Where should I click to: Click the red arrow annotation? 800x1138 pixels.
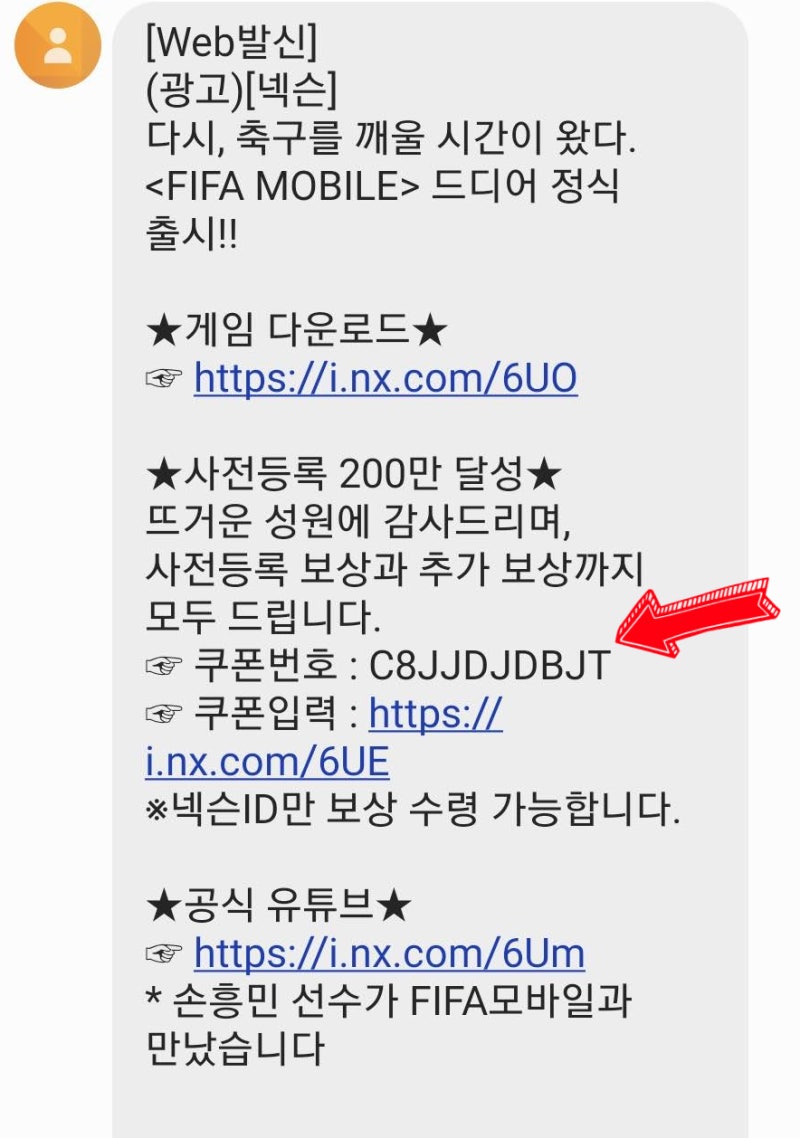697,615
